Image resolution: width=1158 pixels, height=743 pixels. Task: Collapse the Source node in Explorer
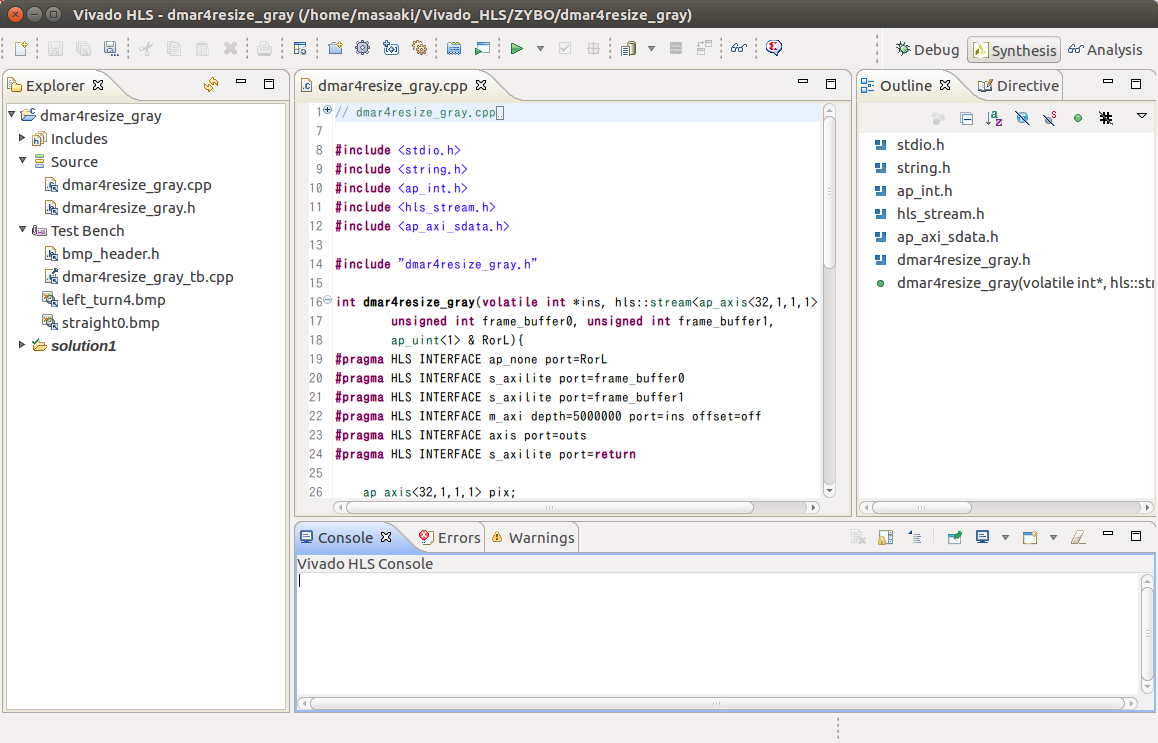[x=22, y=161]
